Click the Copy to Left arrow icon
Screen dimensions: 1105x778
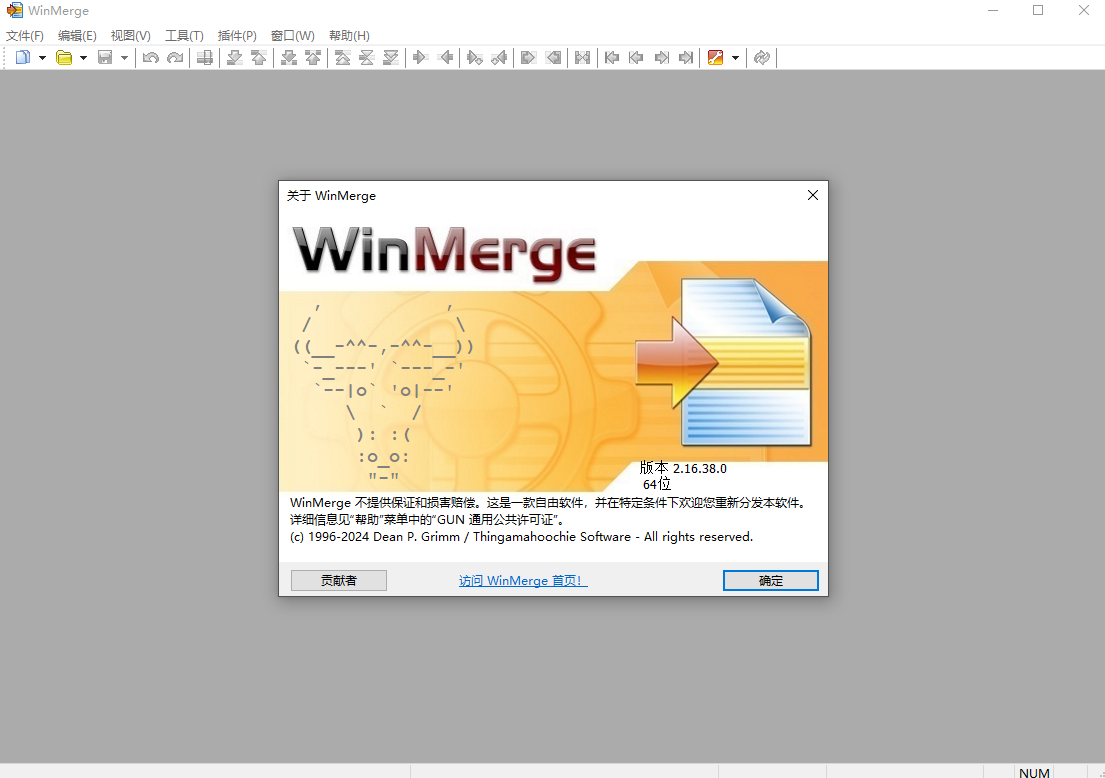445,58
